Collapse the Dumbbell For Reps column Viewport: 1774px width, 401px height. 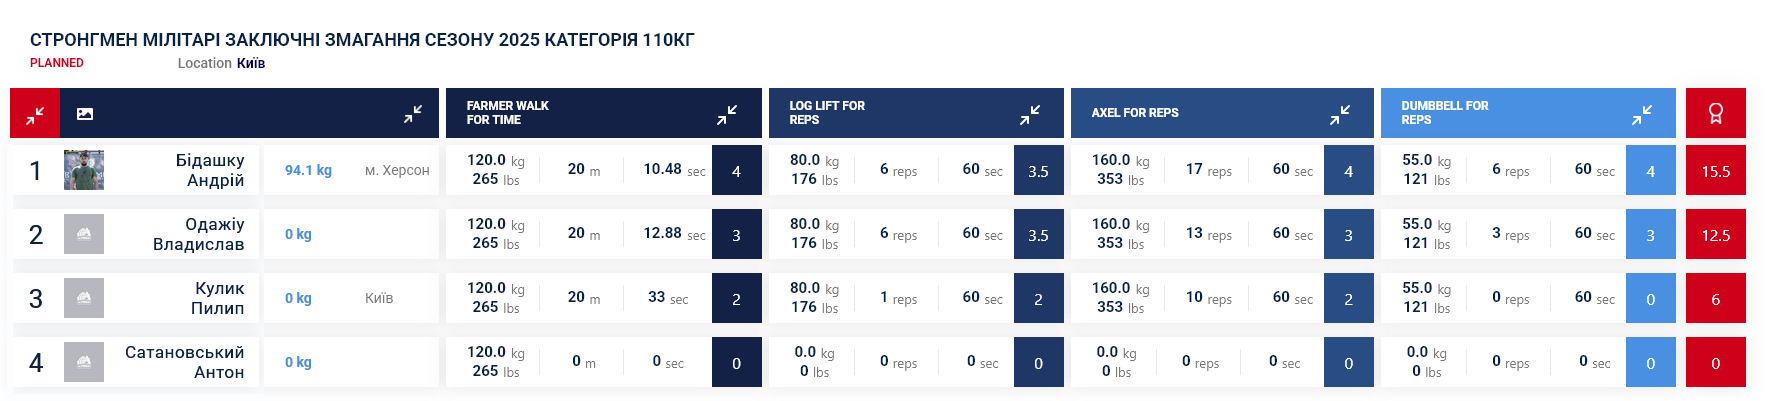[1642, 114]
